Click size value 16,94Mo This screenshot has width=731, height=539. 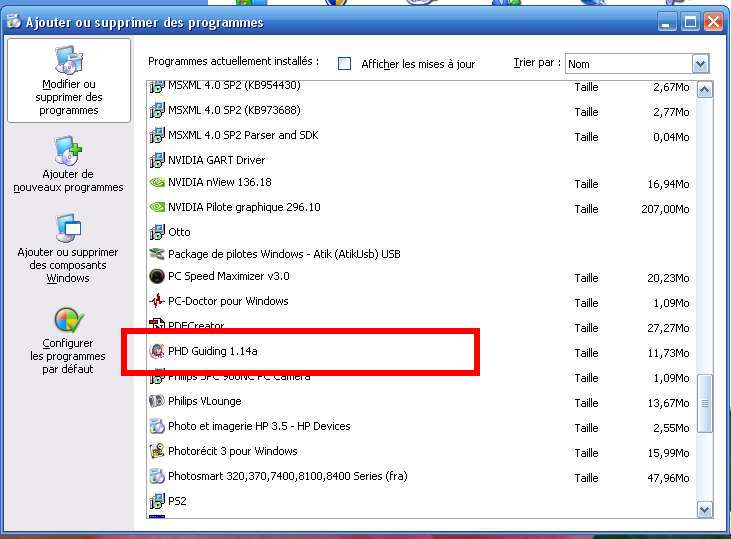[x=668, y=184]
